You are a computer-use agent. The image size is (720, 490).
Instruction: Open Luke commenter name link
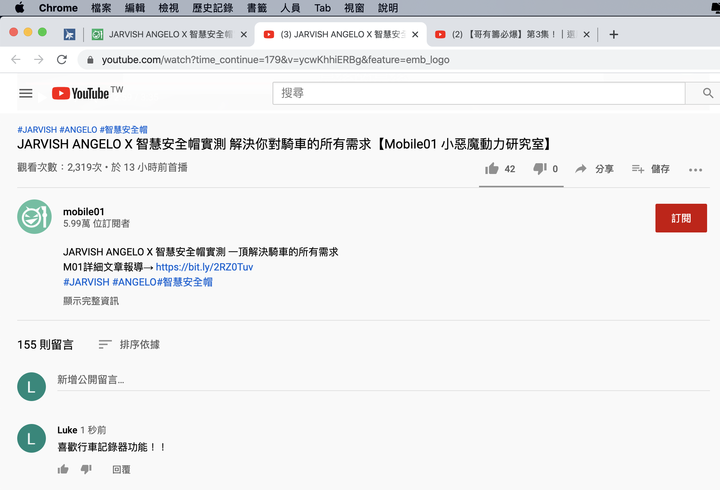tap(67, 430)
